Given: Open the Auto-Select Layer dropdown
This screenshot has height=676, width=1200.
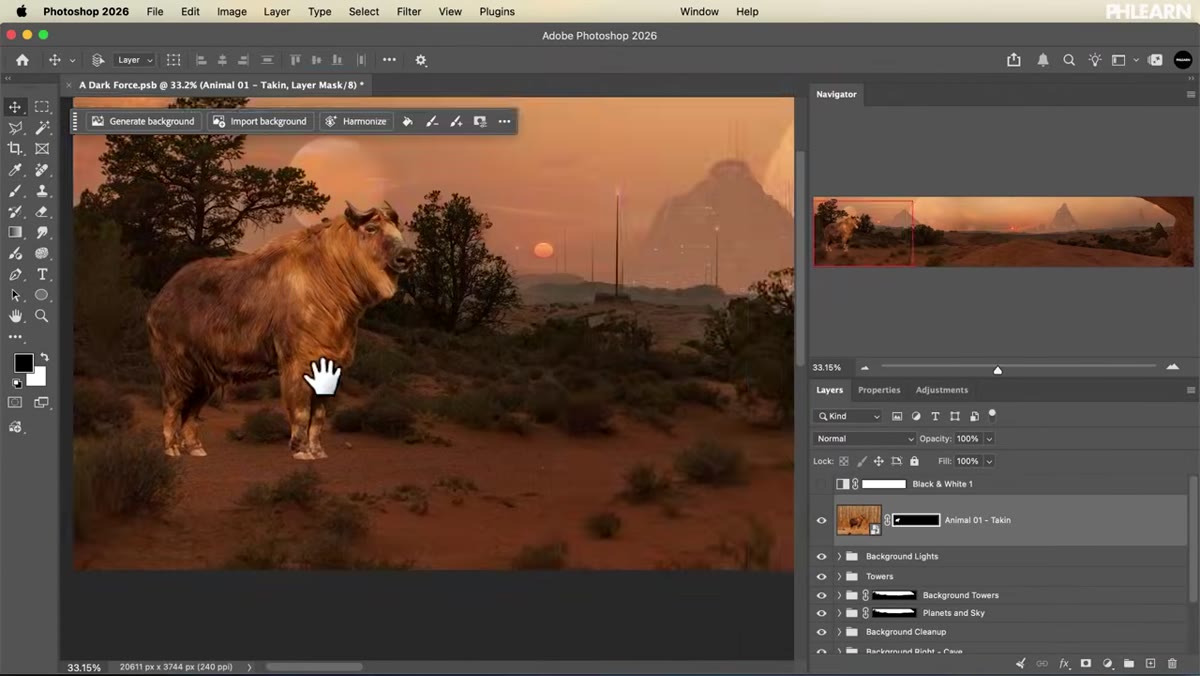Looking at the screenshot, I should (x=134, y=60).
